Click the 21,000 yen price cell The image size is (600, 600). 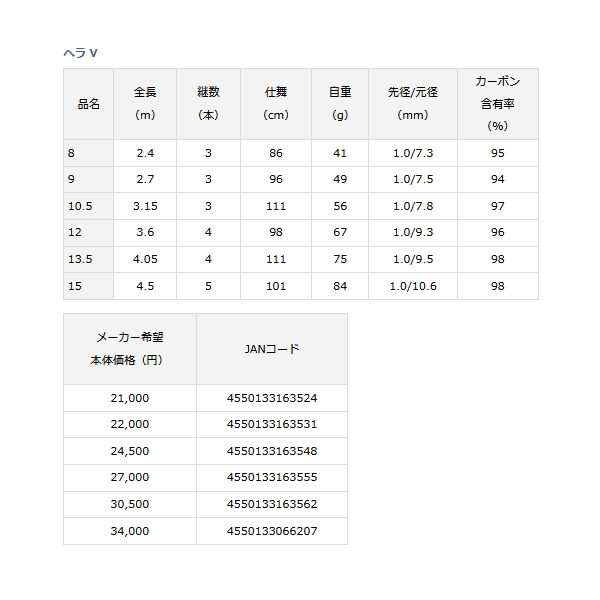(x=130, y=397)
